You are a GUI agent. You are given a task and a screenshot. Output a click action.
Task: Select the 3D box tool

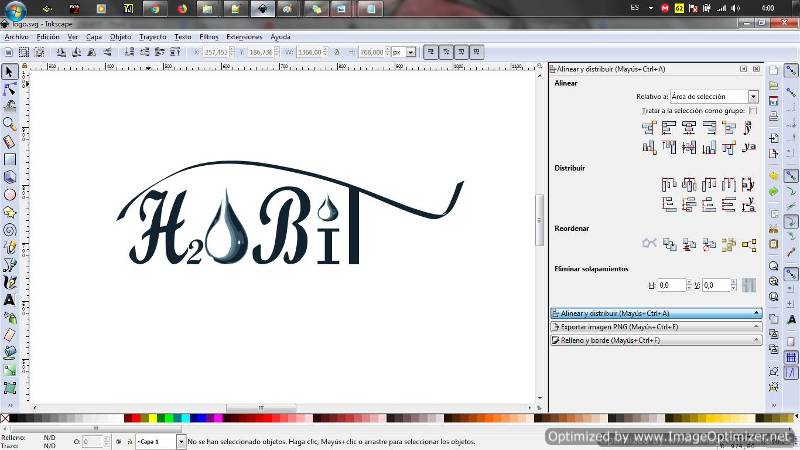coord(9,177)
